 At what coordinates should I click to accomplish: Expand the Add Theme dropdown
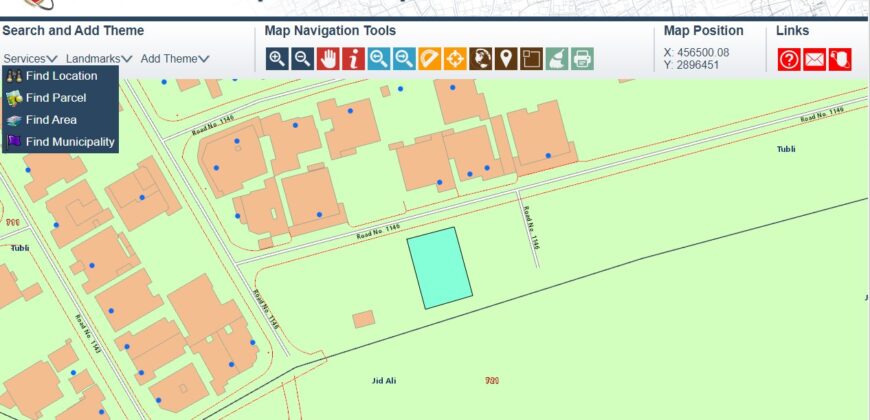point(175,58)
